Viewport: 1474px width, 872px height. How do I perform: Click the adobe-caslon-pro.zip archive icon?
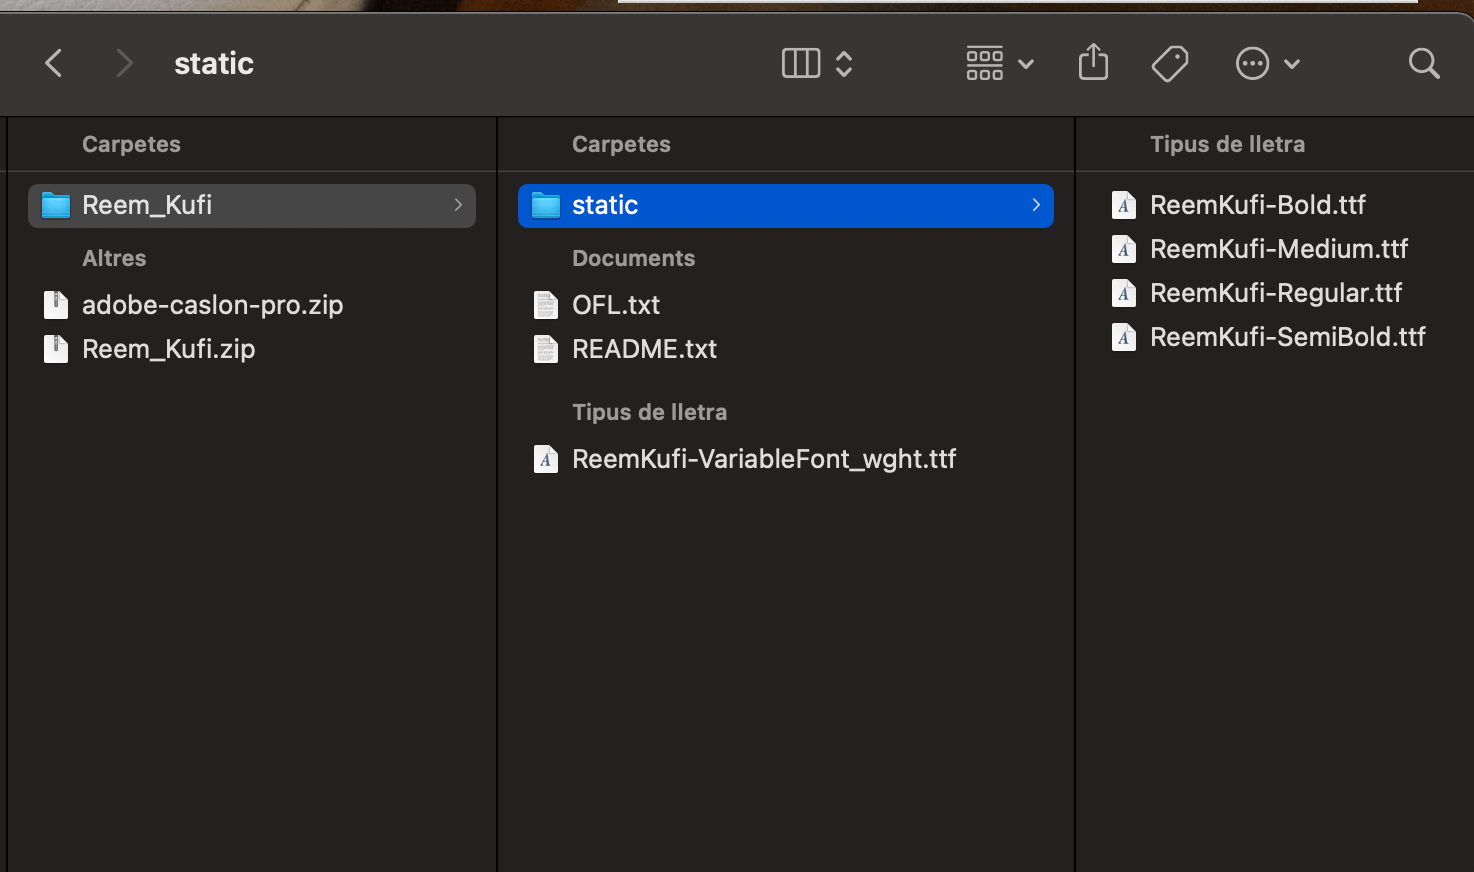56,305
